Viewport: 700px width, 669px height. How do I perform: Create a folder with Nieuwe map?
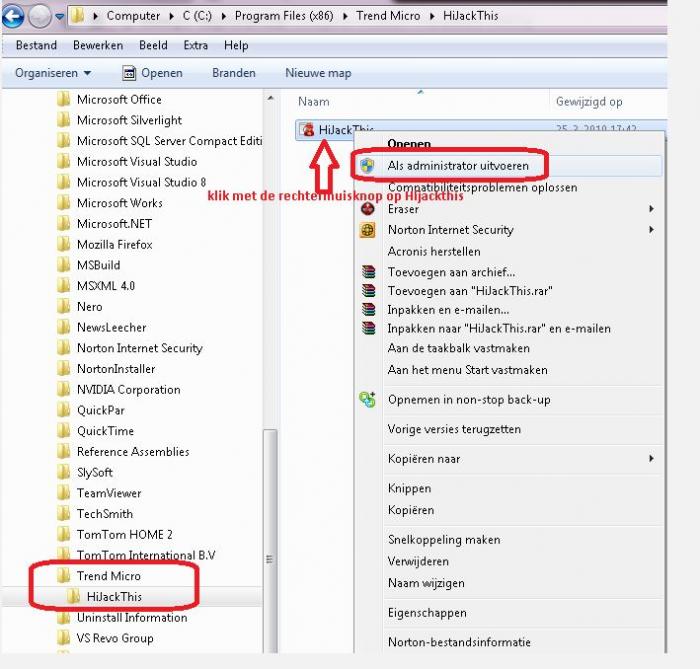point(318,73)
